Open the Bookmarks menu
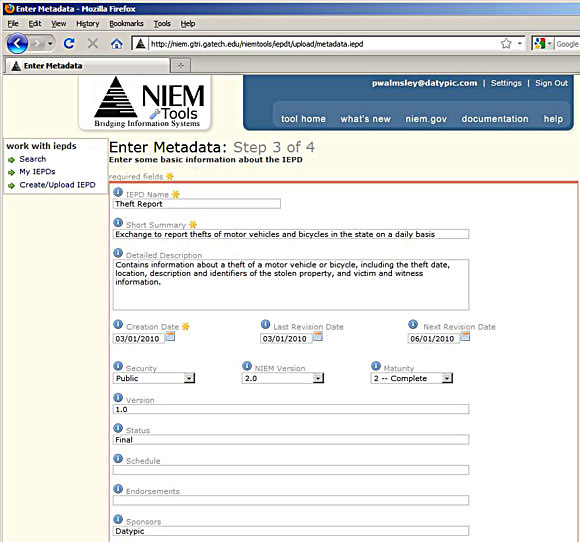 coord(126,24)
